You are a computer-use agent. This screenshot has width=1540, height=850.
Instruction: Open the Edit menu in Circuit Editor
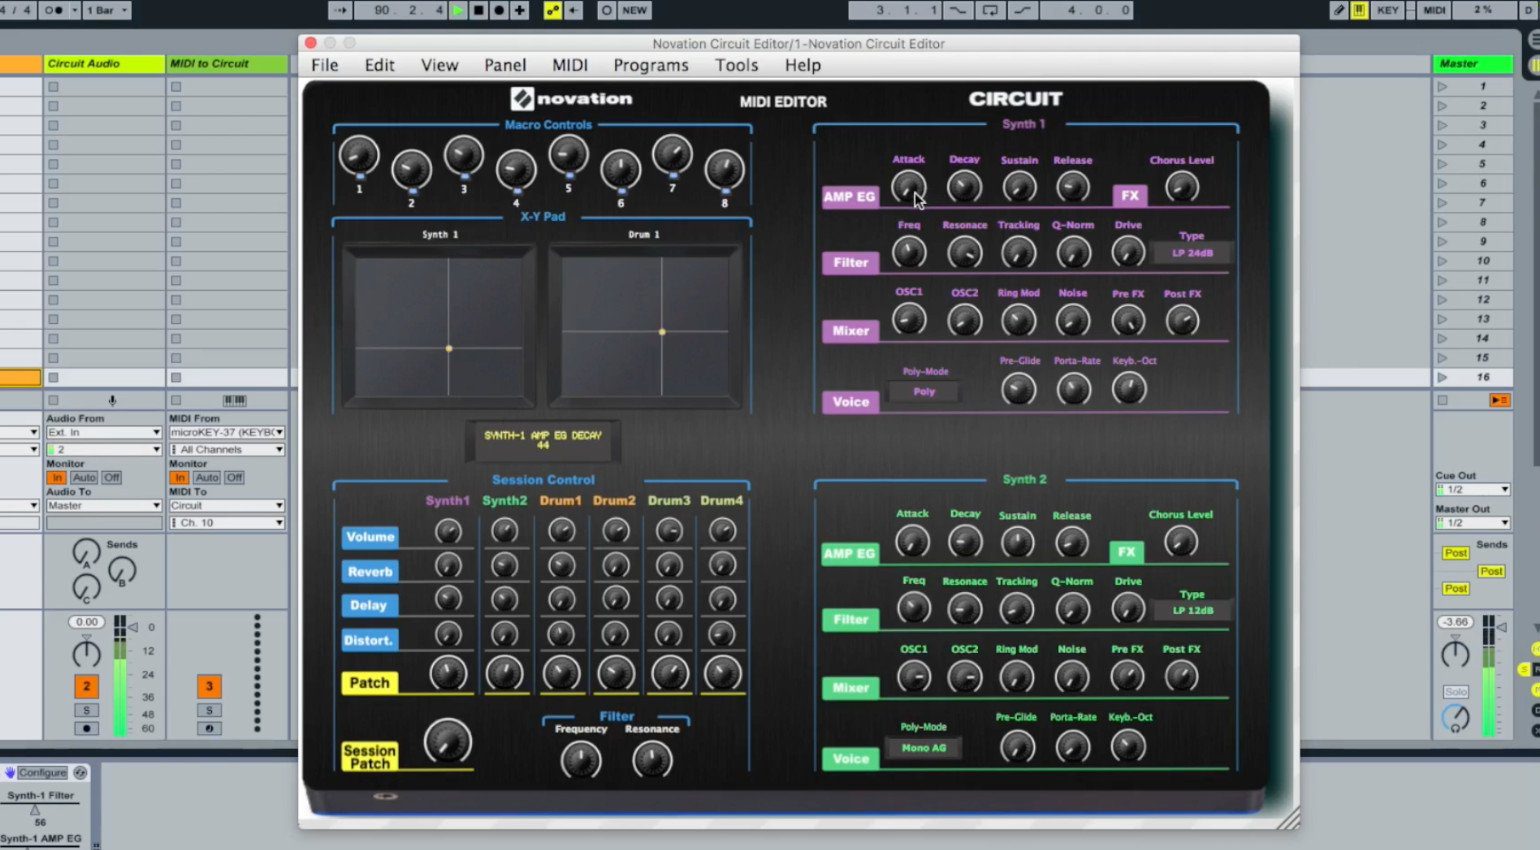380,65
